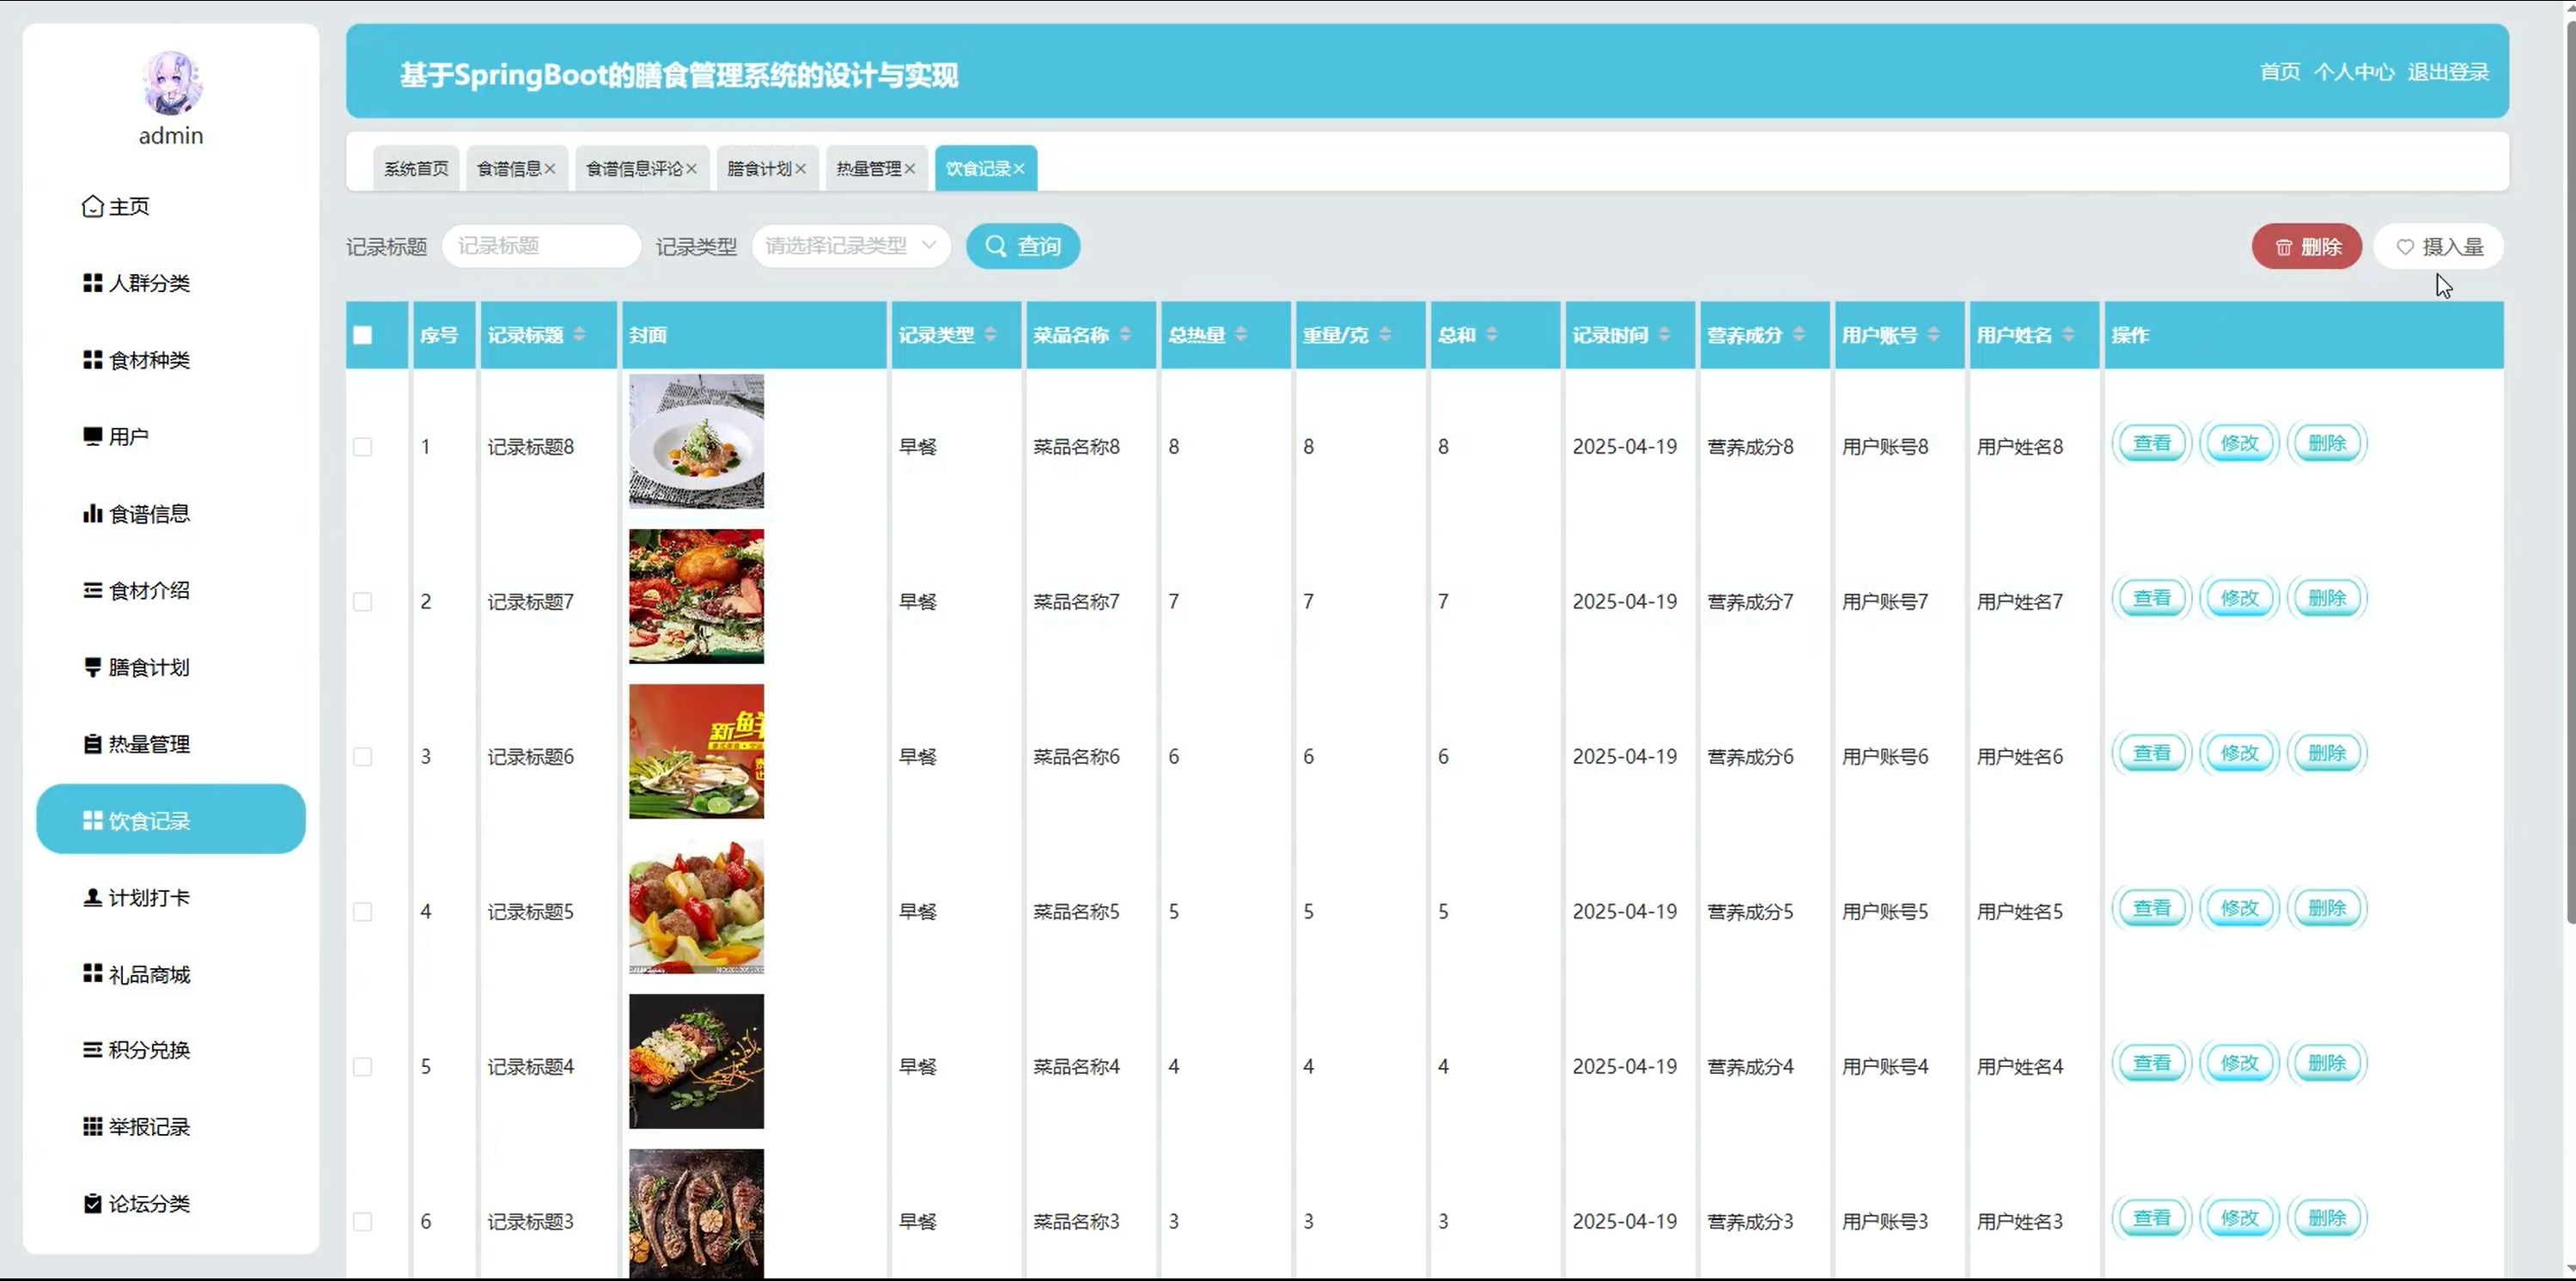Click 删除 for 记录标题6 row
The image size is (2576, 1281).
(x=2328, y=753)
